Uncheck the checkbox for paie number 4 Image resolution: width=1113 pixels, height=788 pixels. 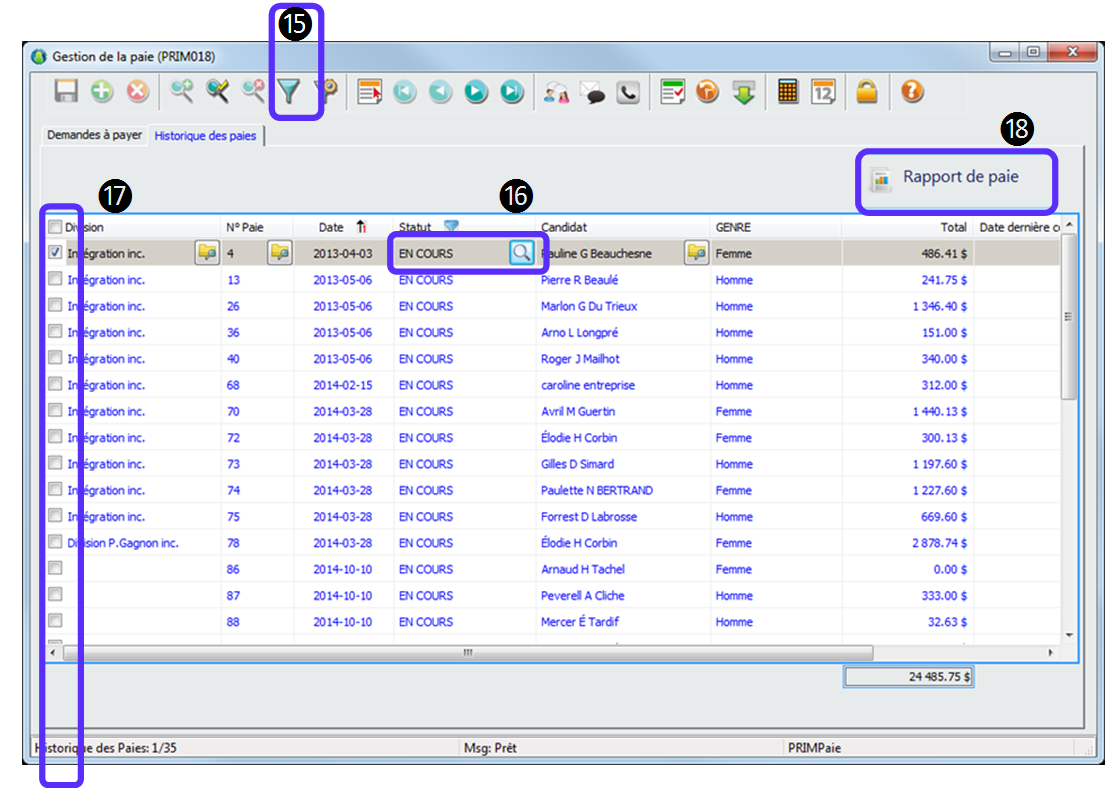tap(56, 254)
